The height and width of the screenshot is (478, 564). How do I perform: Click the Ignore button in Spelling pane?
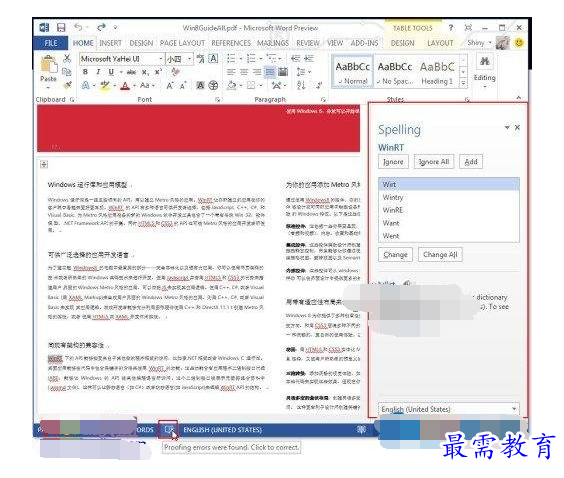[x=393, y=162]
